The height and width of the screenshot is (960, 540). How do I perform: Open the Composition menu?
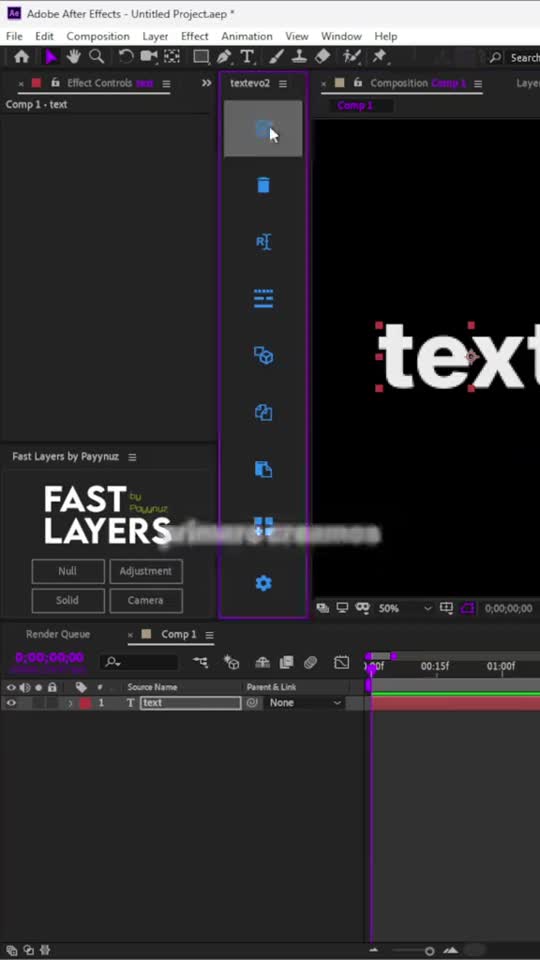98,36
